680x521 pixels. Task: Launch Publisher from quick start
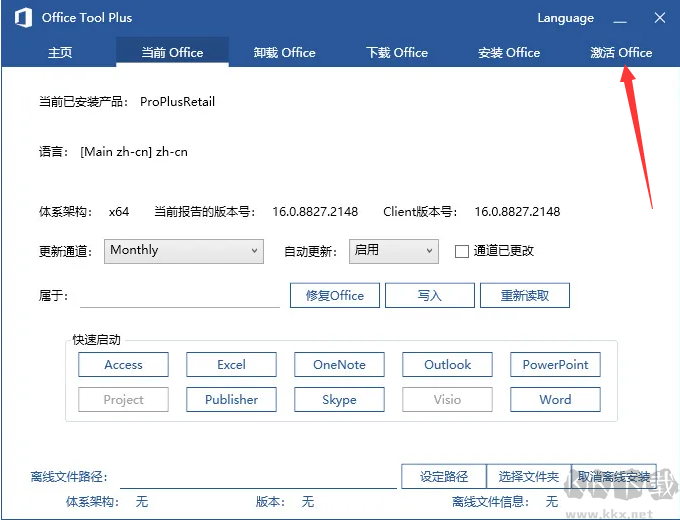232,400
